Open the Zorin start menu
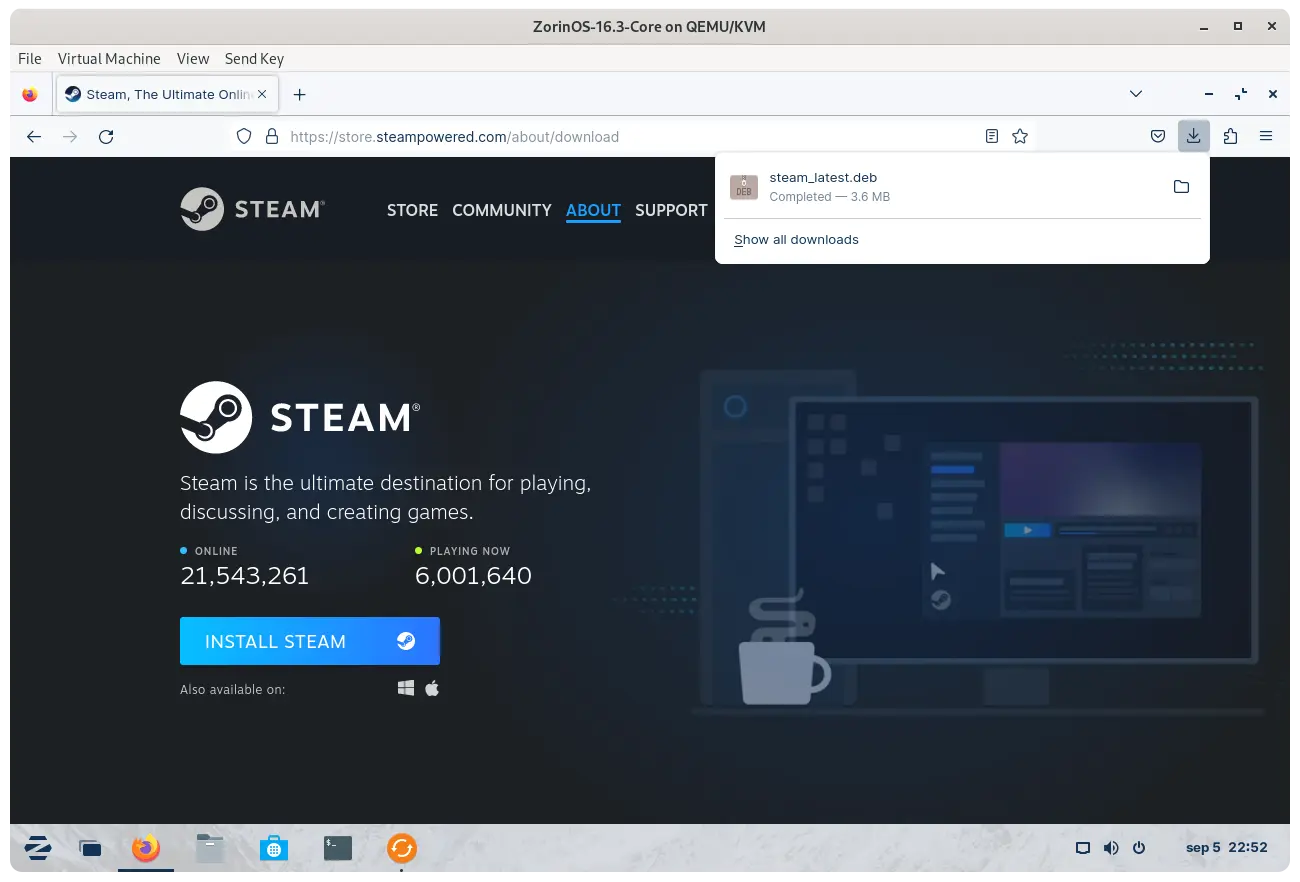 tap(38, 848)
